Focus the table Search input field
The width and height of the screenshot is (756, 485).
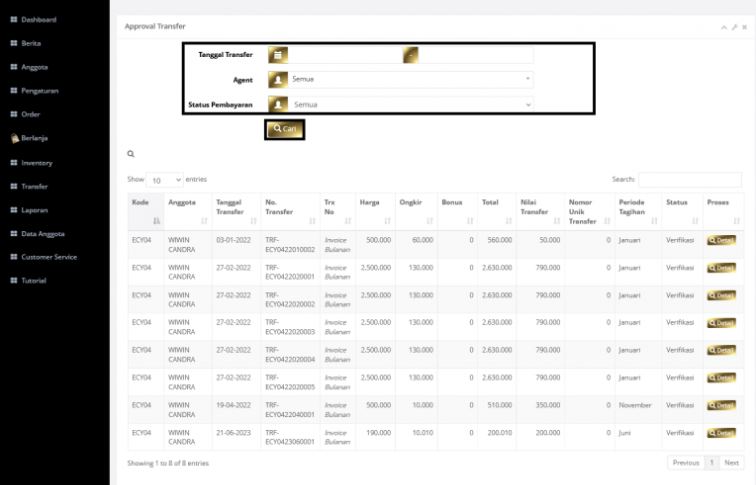pos(690,180)
